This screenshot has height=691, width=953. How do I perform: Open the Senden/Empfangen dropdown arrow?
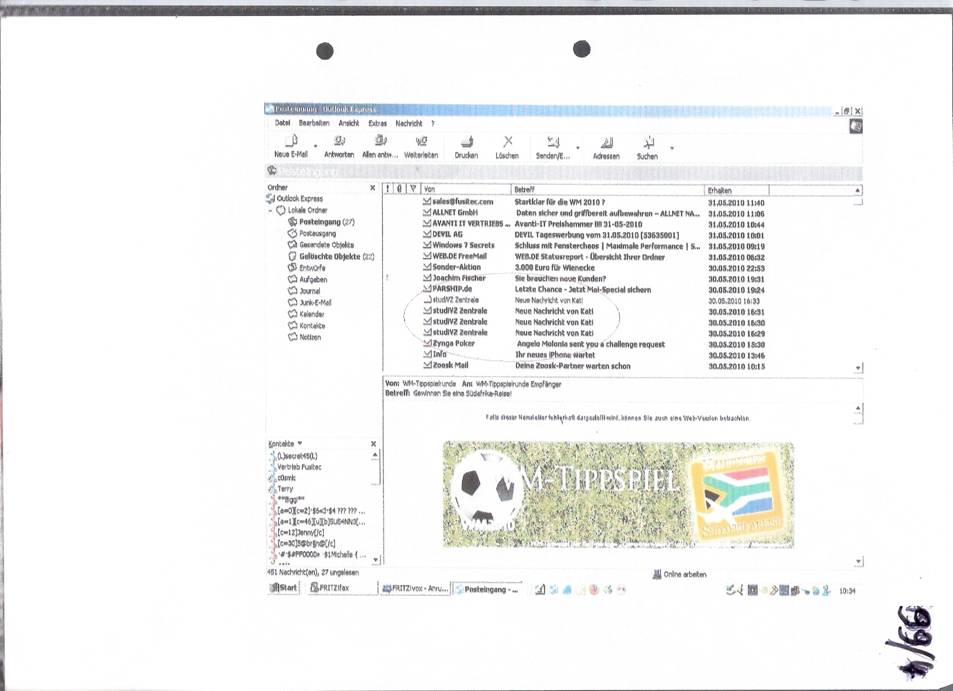tap(577, 148)
